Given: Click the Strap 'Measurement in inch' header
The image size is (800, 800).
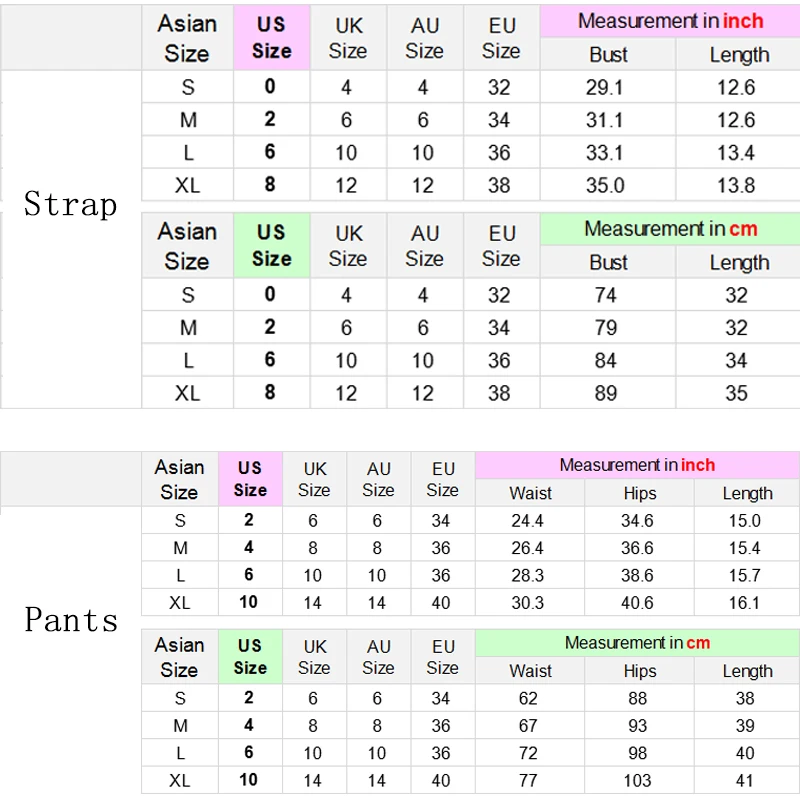Looking at the screenshot, I should [x=670, y=21].
